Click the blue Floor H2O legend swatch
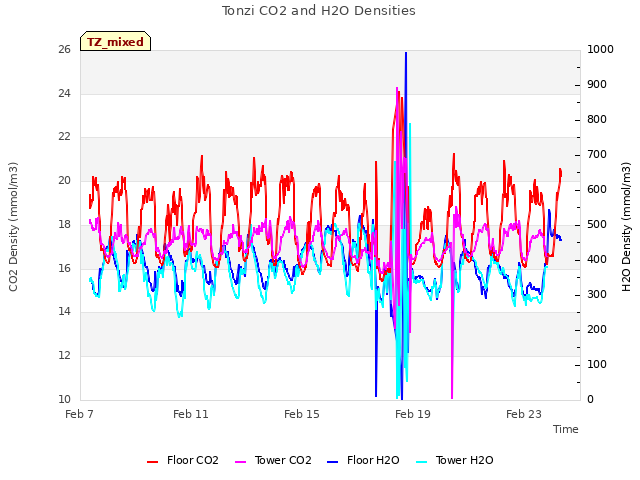The height and width of the screenshot is (480, 640). [333, 462]
